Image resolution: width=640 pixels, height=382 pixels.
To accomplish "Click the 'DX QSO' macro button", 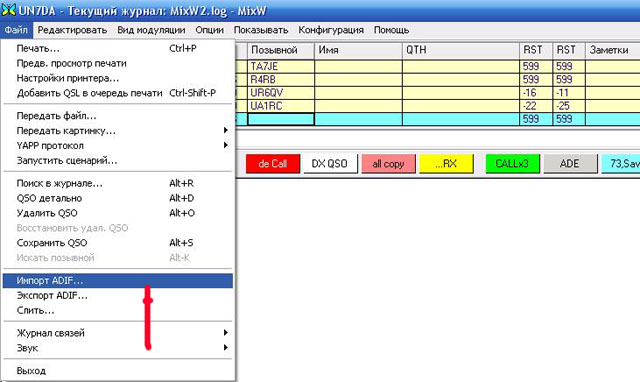I will pos(330,164).
